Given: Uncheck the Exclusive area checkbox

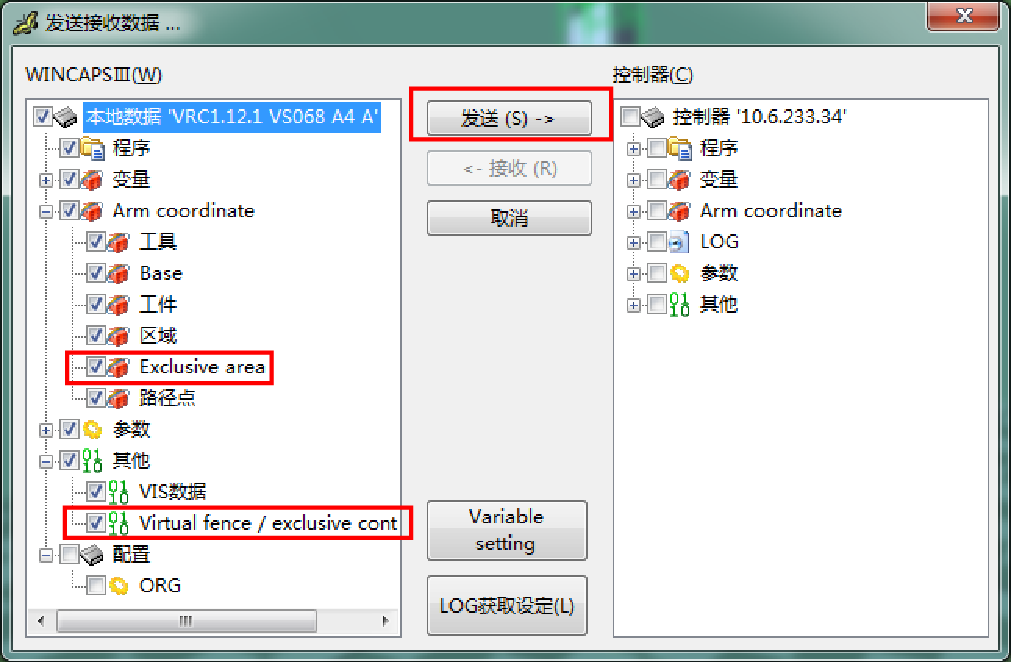Looking at the screenshot, I should (x=96, y=367).
